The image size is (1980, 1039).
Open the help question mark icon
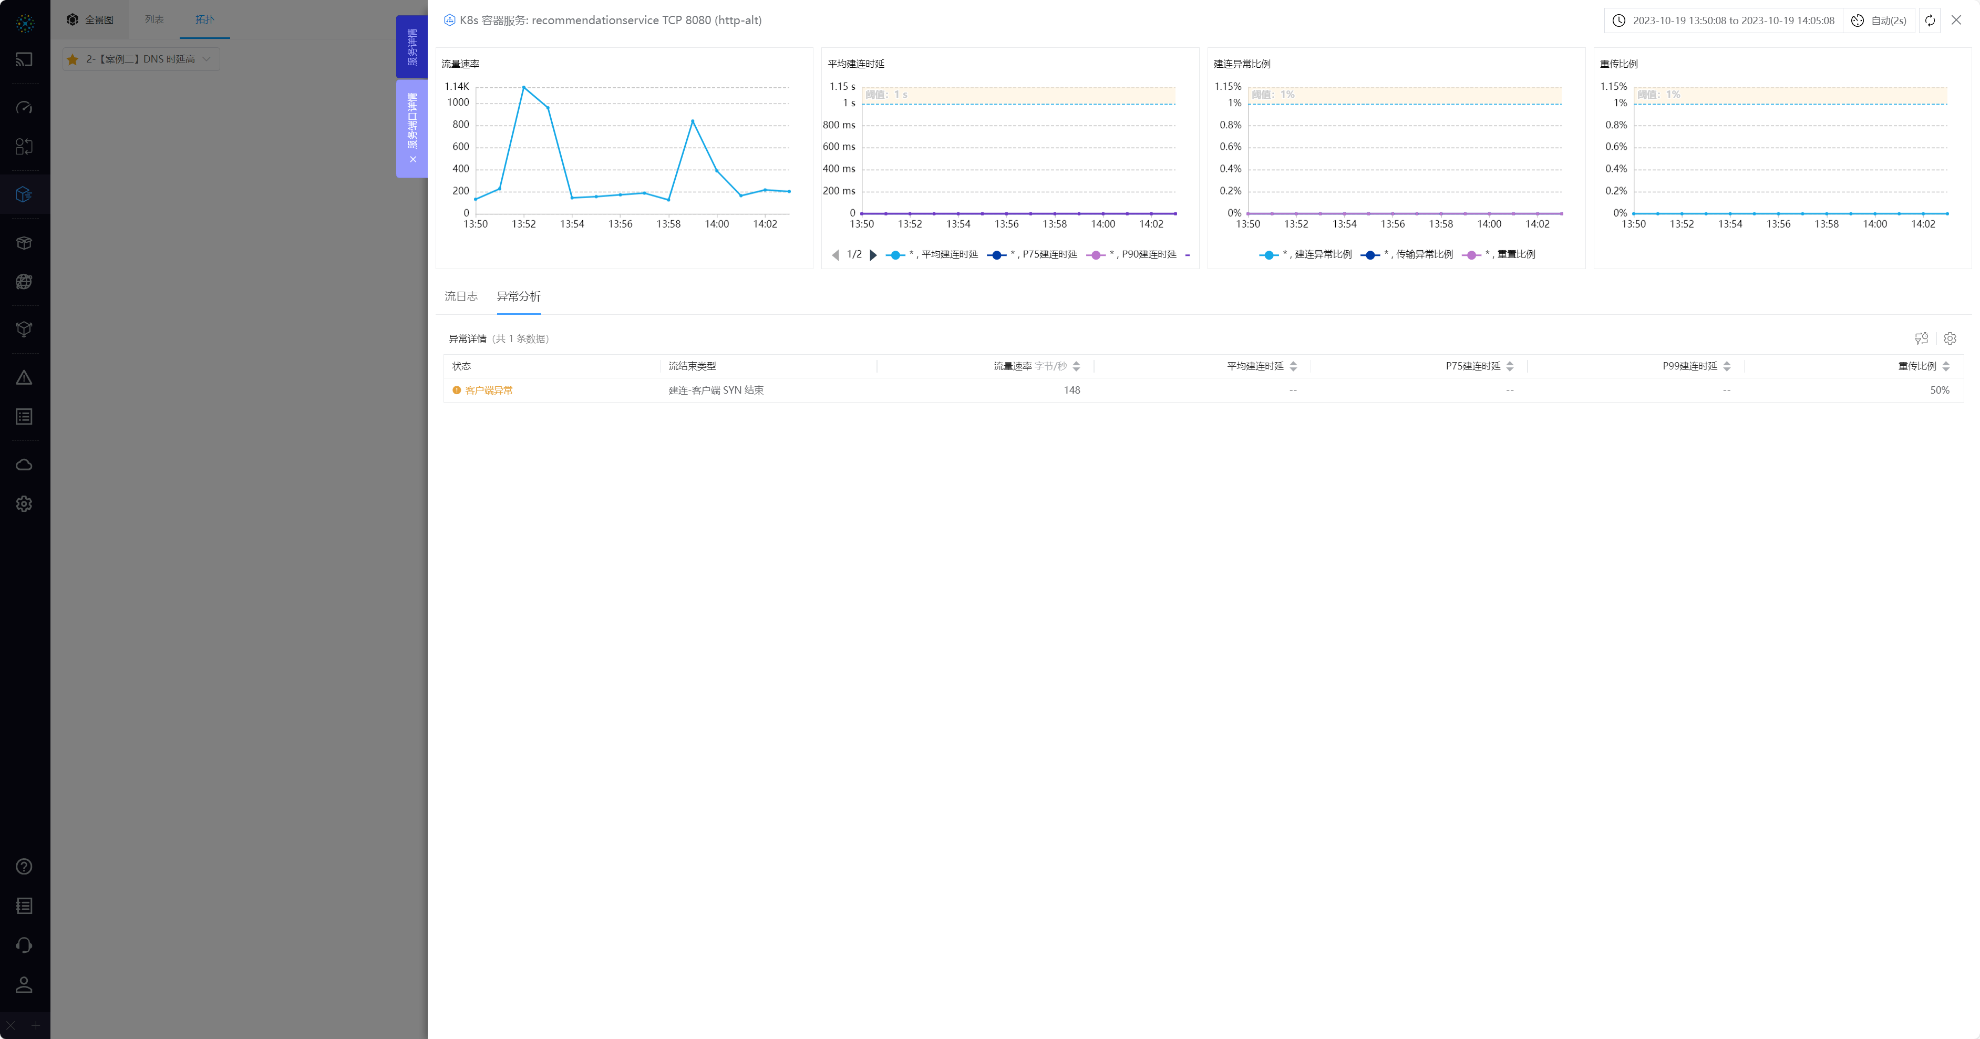[x=24, y=867]
